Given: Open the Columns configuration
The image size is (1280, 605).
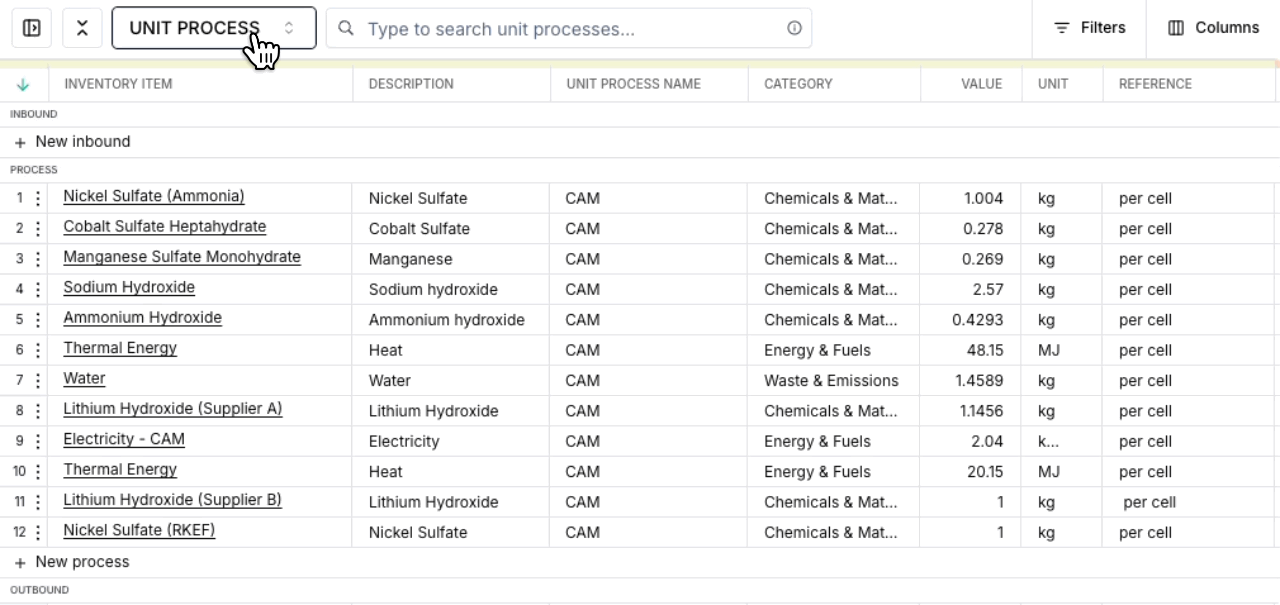Looking at the screenshot, I should 1212,27.
